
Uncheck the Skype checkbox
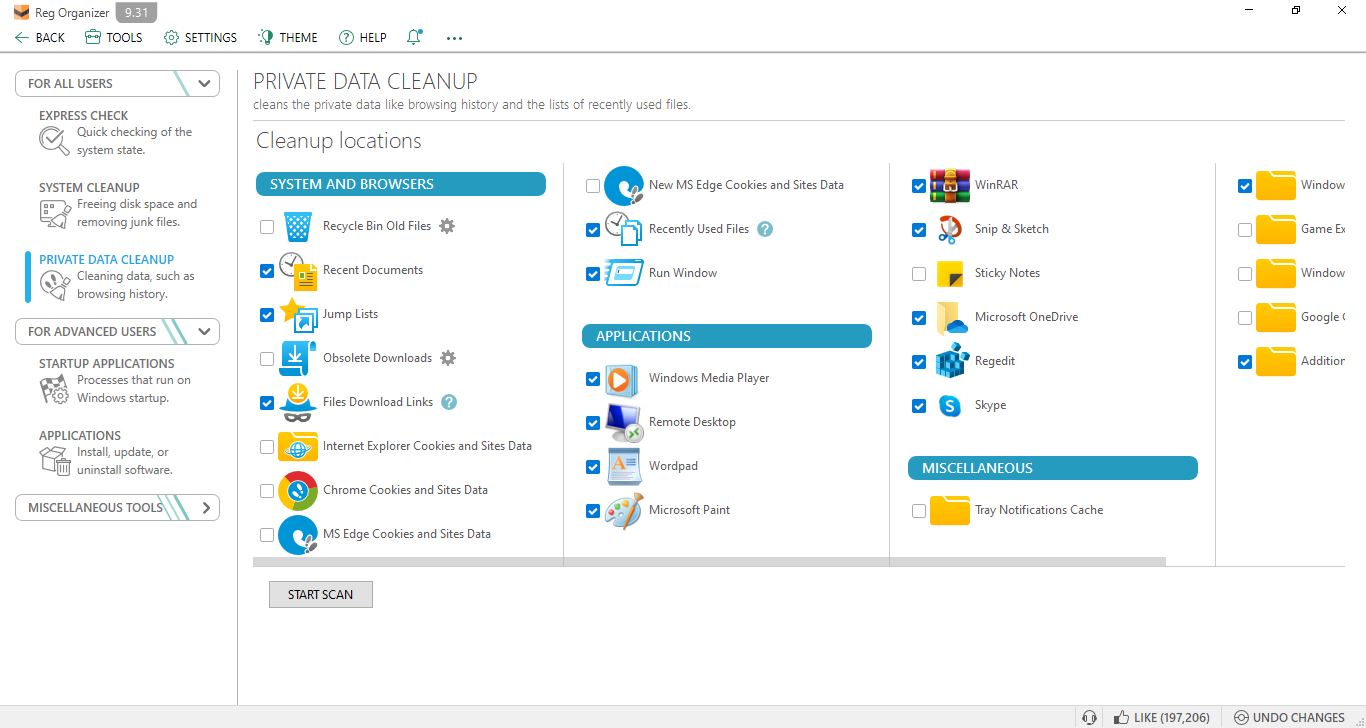[x=919, y=406]
